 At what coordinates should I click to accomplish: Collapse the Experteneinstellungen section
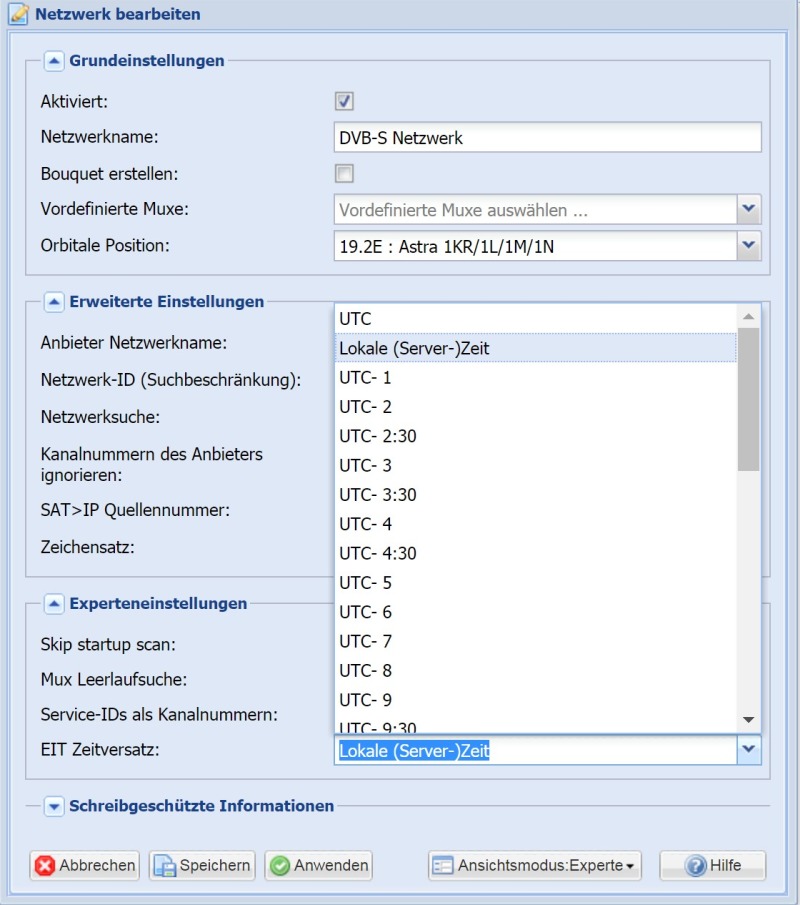[54, 604]
